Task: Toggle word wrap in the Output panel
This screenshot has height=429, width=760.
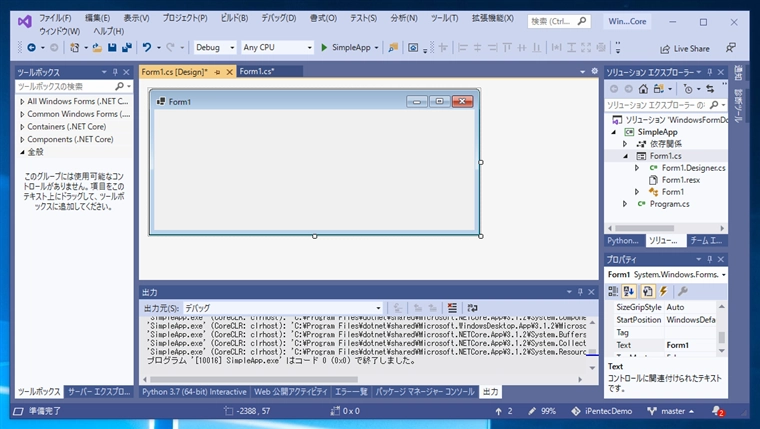Action: pos(473,308)
